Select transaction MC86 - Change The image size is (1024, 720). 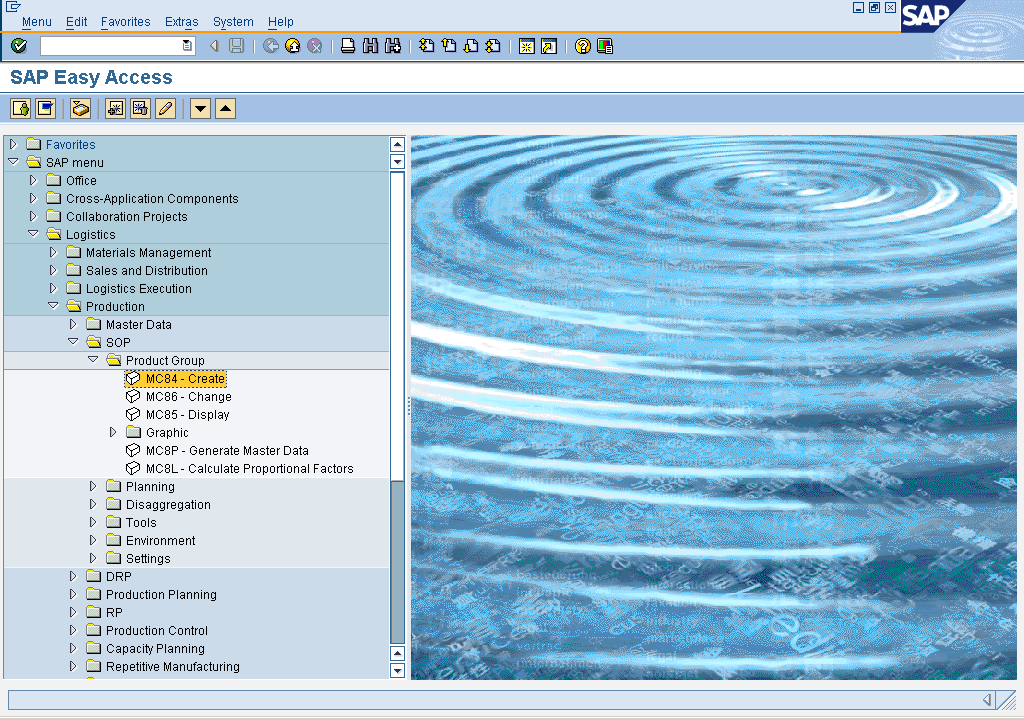(189, 397)
